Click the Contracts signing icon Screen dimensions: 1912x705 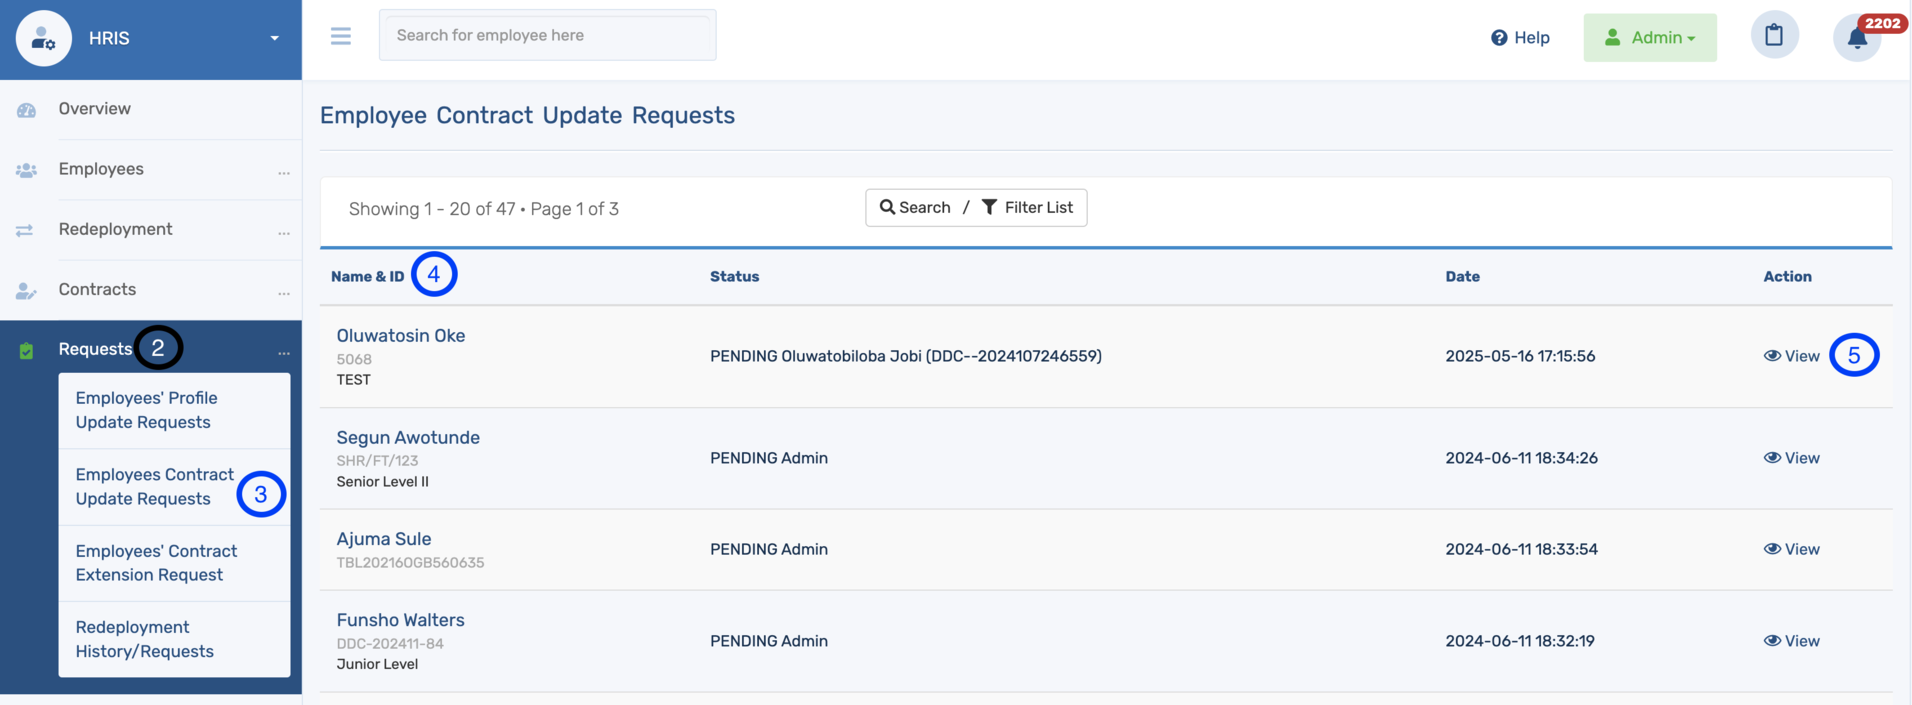(x=27, y=290)
